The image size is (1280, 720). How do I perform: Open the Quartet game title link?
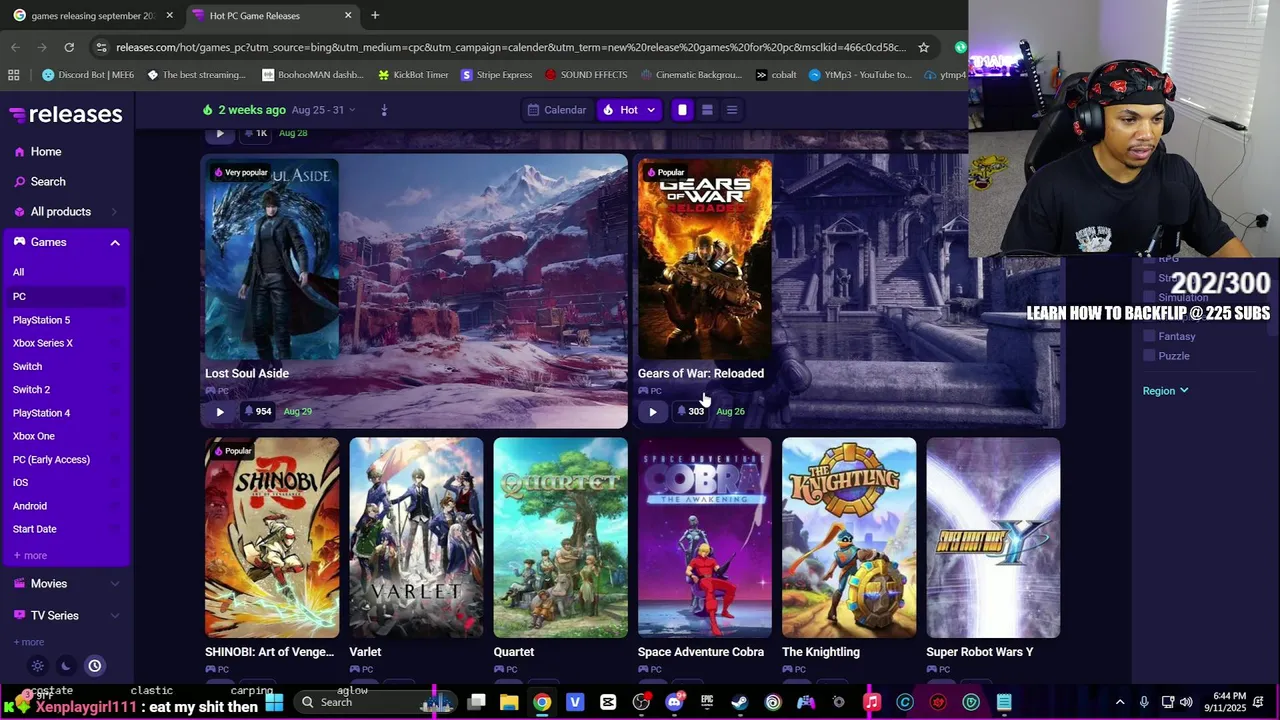tap(514, 652)
